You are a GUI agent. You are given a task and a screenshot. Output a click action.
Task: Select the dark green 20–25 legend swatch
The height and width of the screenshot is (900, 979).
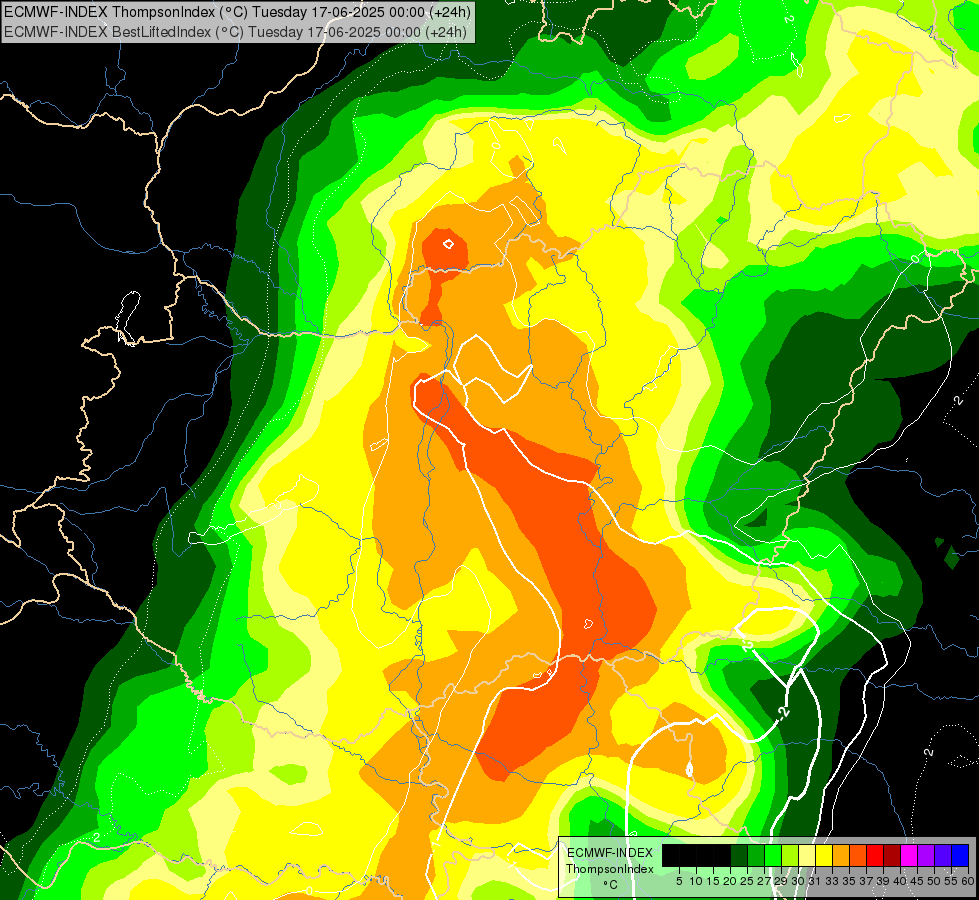point(739,855)
